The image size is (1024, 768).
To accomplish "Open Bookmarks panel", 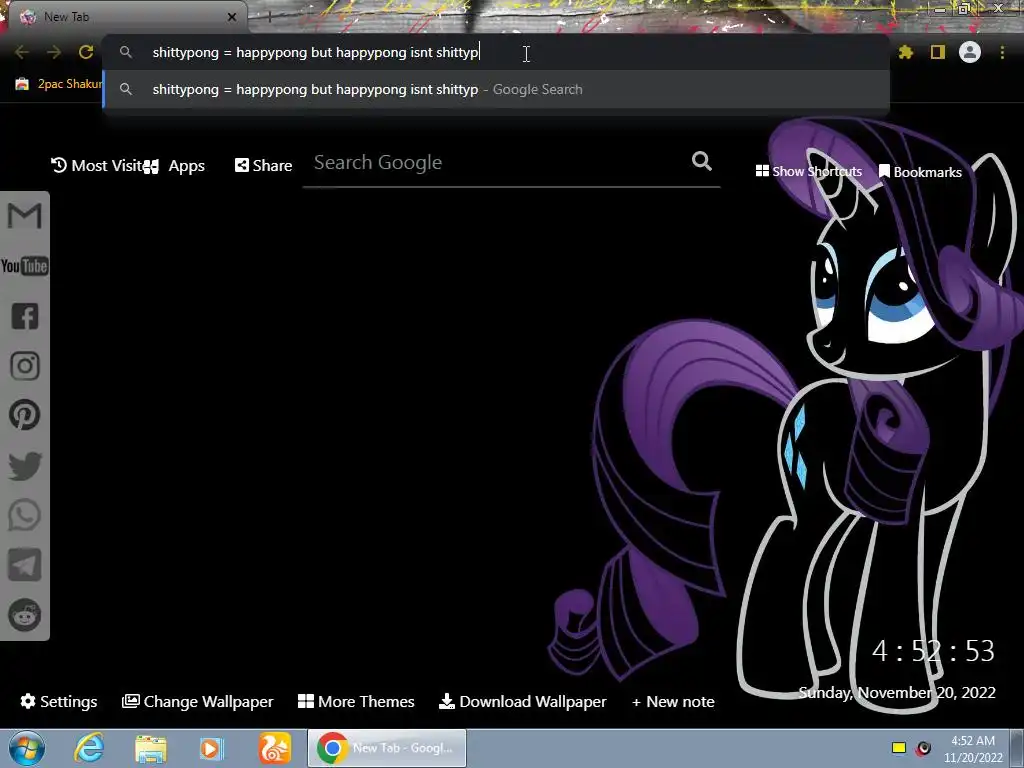I will click(920, 172).
